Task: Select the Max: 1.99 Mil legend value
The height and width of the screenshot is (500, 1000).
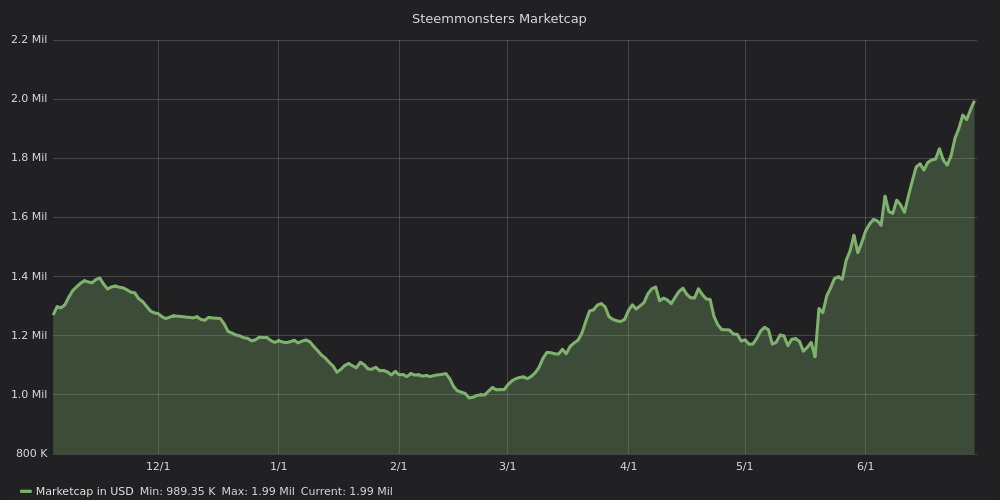Action: click(258, 491)
